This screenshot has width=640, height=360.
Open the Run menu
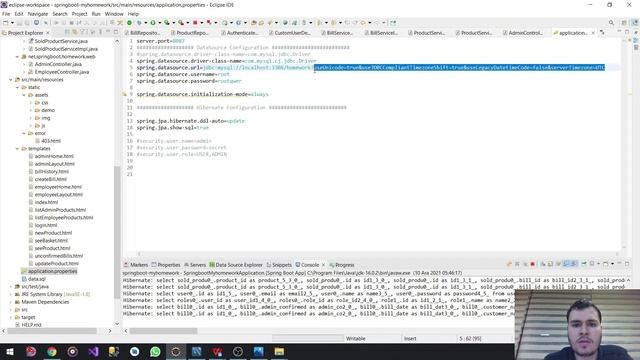[x=96, y=14]
